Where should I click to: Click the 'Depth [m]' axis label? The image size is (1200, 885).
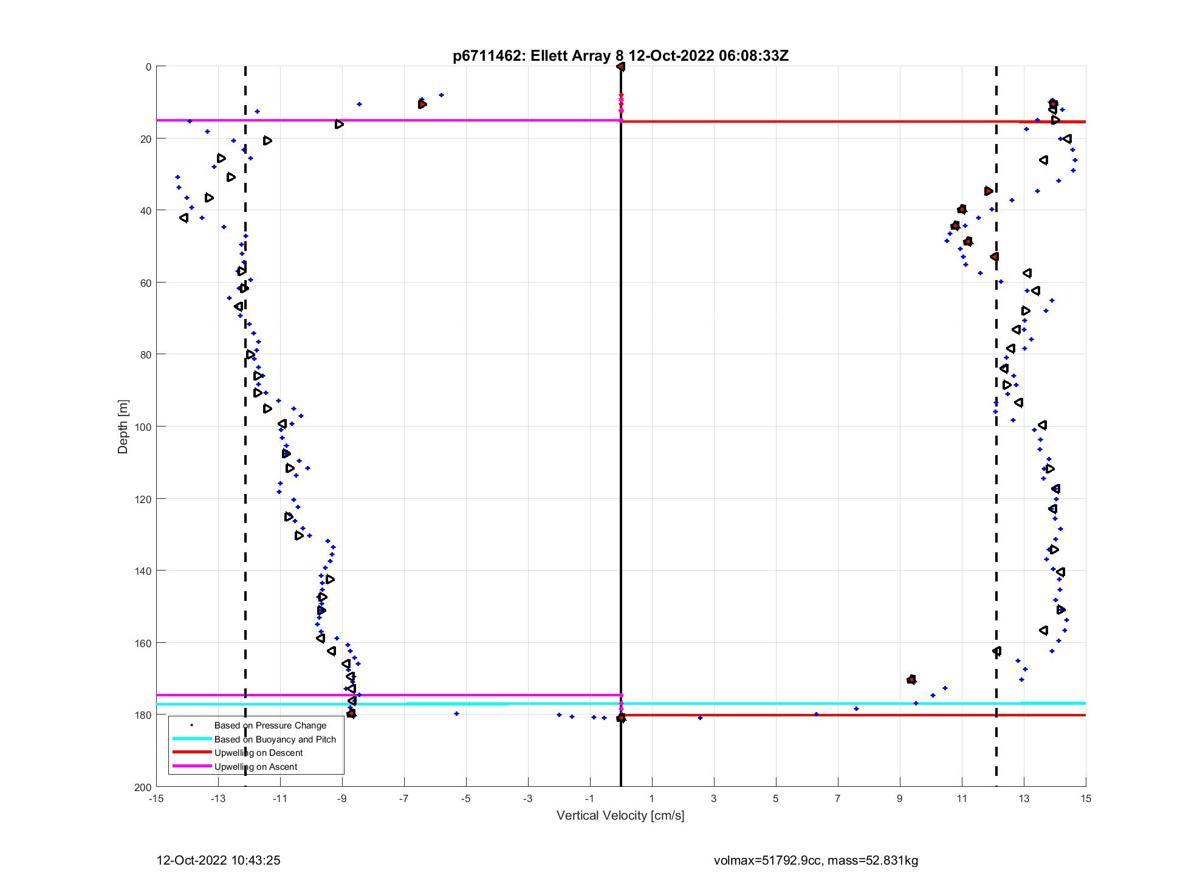click(124, 427)
